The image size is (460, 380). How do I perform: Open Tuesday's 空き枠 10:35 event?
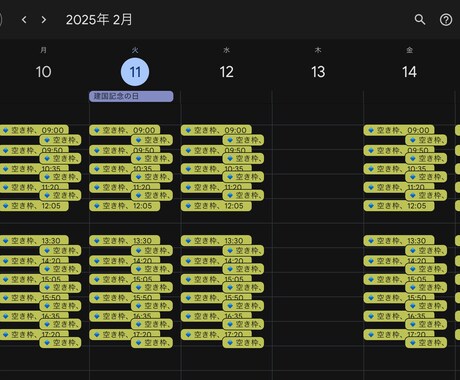tap(124, 168)
